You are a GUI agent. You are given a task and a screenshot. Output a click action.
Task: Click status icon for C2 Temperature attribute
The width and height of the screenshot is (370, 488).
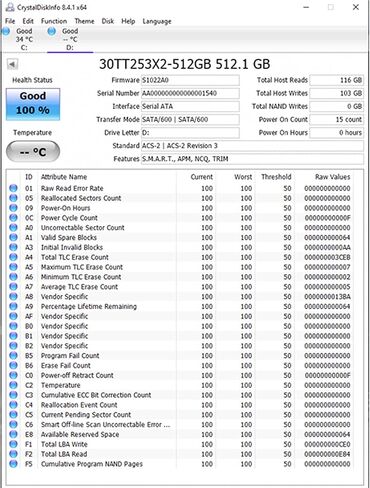(13, 385)
